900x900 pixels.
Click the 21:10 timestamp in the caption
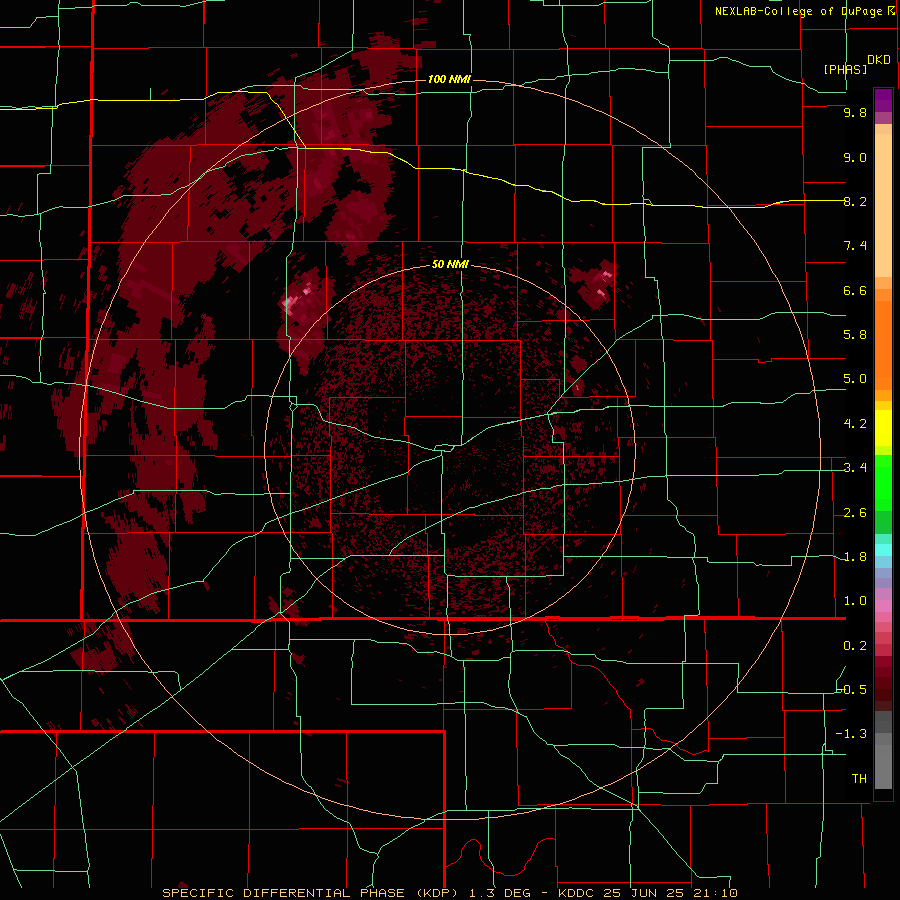(716, 893)
